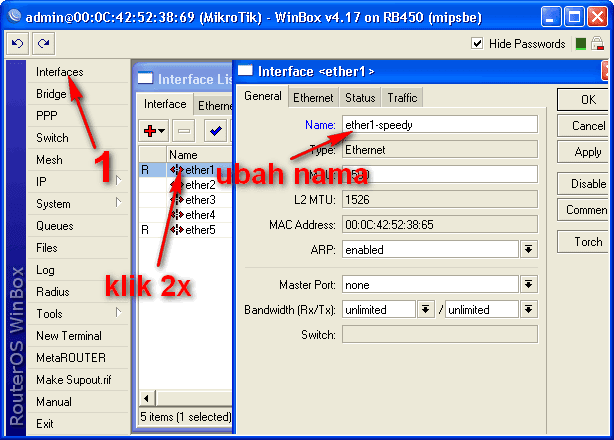Image resolution: width=614 pixels, height=440 pixels.
Task: Open New Terminal from sidebar
Action: [x=78, y=336]
